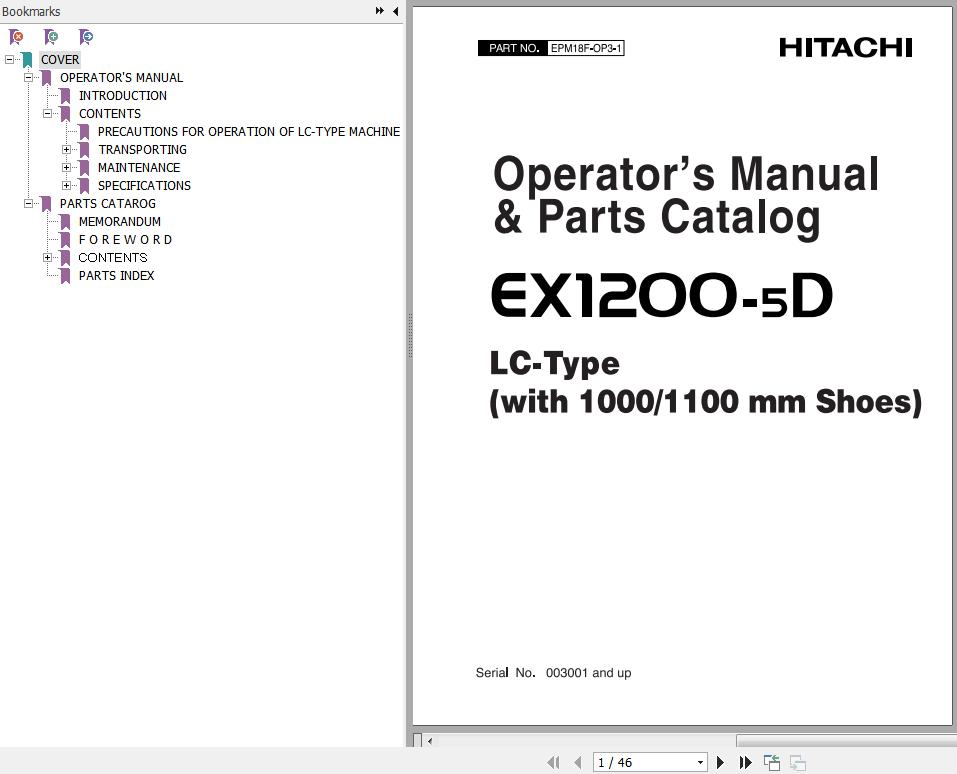Select the COVER bookmark
957x774 pixels.
(60, 60)
